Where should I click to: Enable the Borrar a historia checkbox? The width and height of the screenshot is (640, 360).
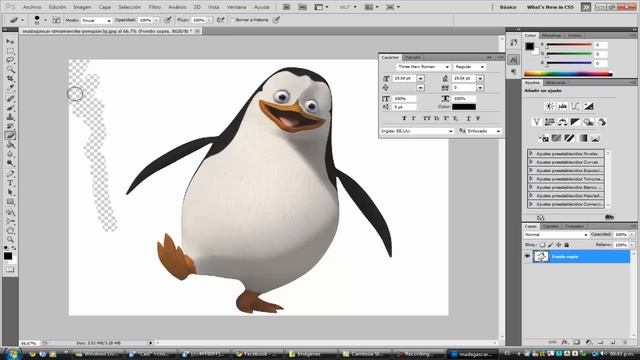coord(232,20)
